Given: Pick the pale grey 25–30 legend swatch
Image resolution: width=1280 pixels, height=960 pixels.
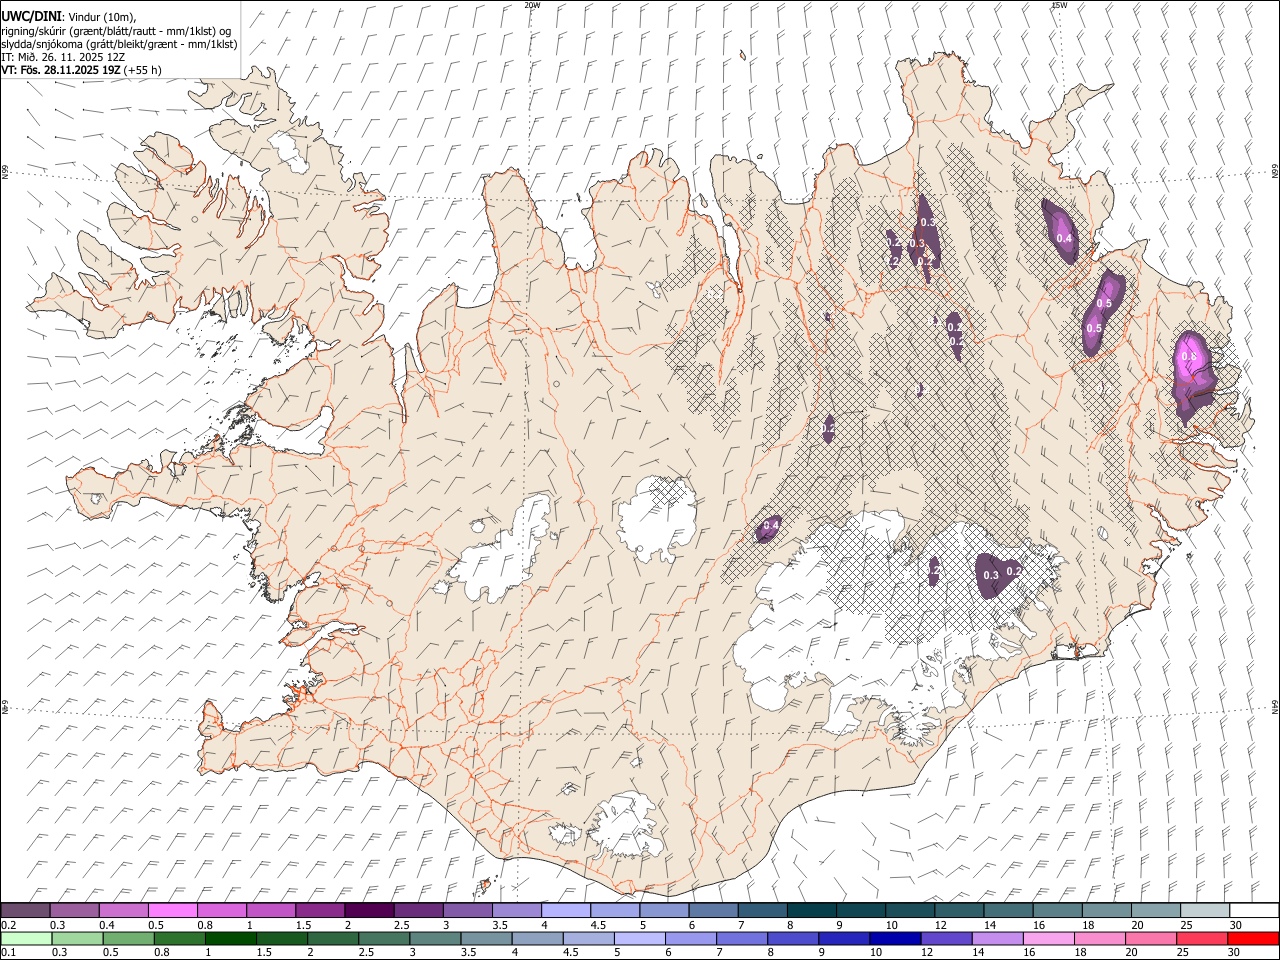Looking at the screenshot, I should 1204,910.
